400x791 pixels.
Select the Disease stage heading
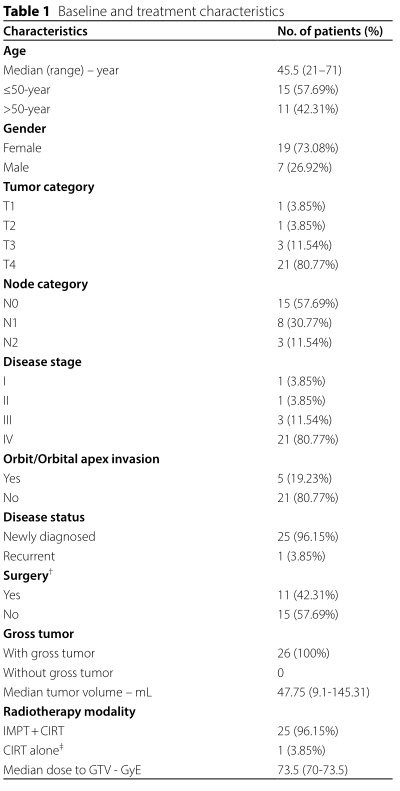pyautogui.click(x=42, y=362)
